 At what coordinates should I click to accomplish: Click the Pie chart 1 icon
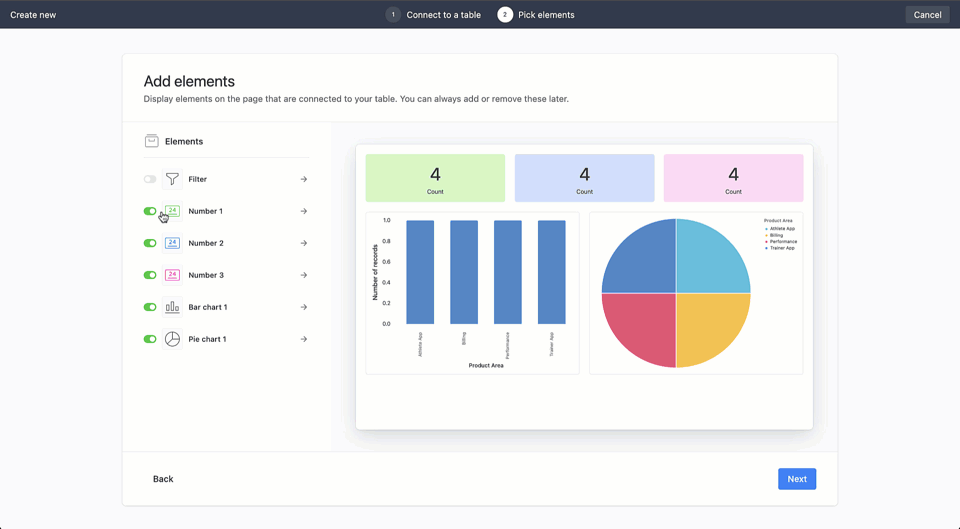pyautogui.click(x=172, y=339)
